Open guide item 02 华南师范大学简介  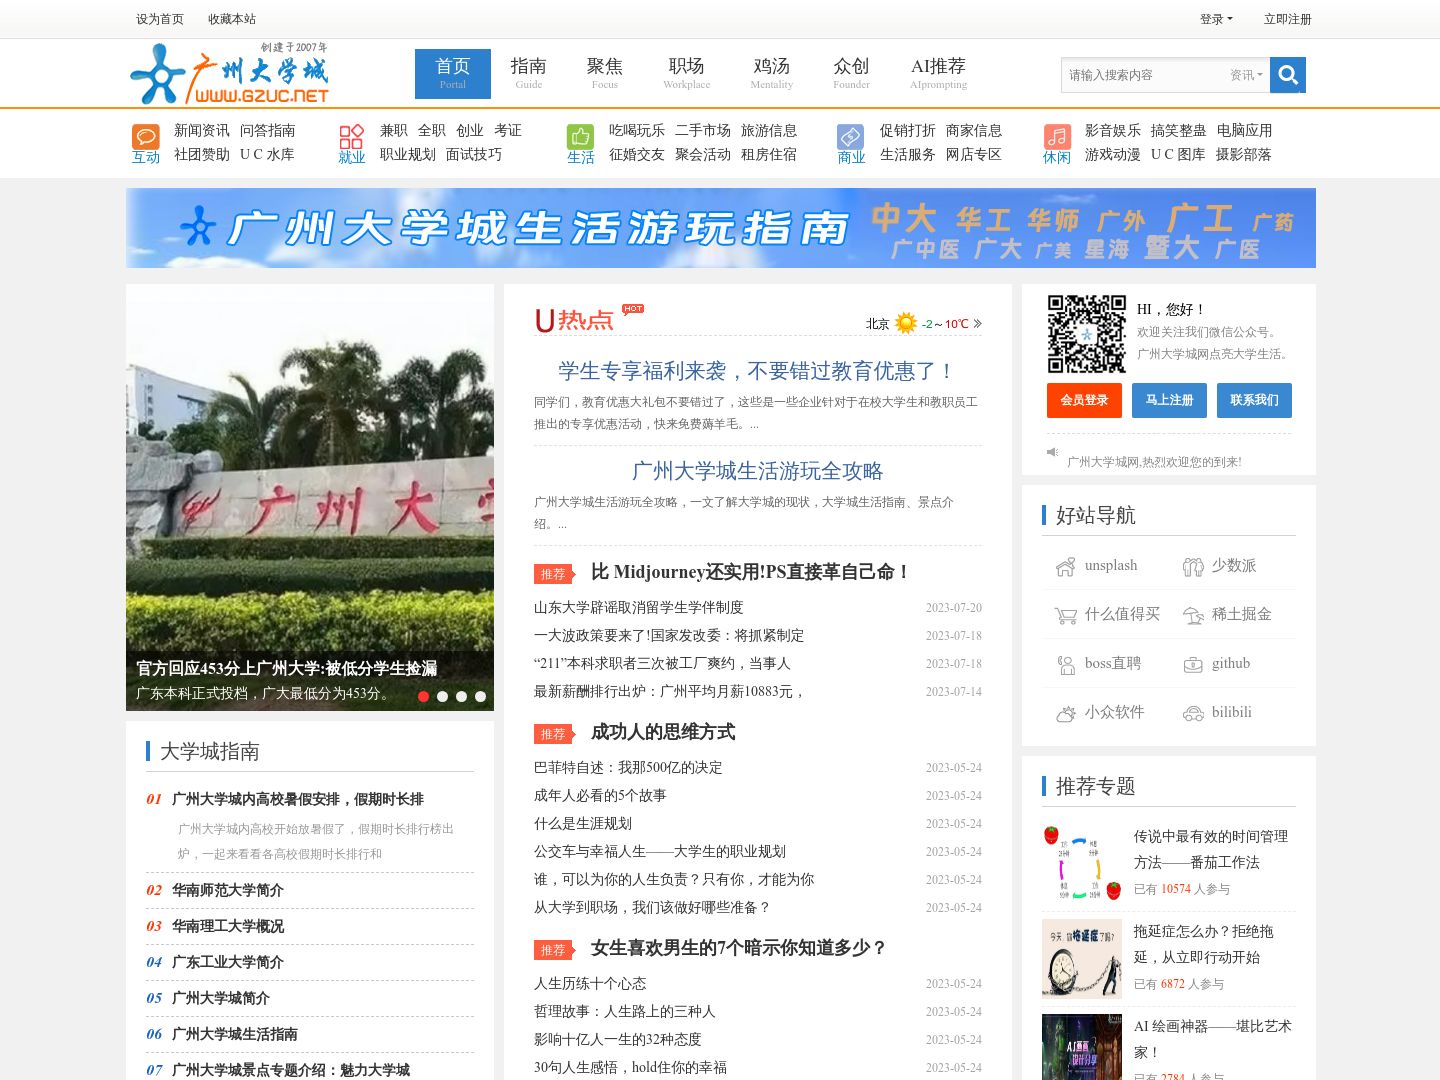coord(228,890)
